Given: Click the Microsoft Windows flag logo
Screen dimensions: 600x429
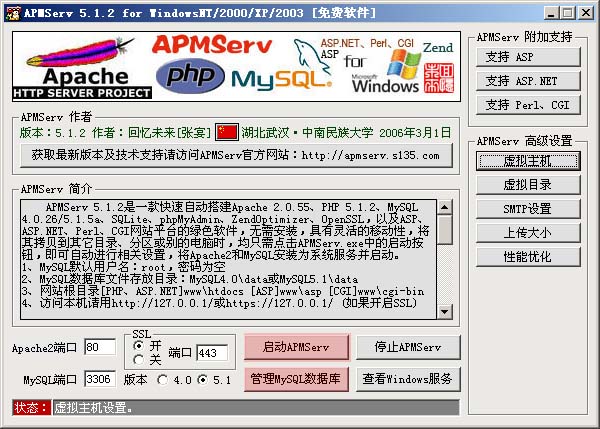Looking at the screenshot, I should 403,65.
